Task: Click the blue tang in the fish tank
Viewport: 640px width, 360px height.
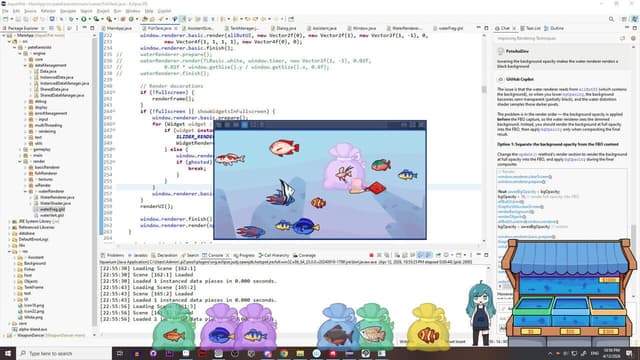Action: tap(305, 226)
